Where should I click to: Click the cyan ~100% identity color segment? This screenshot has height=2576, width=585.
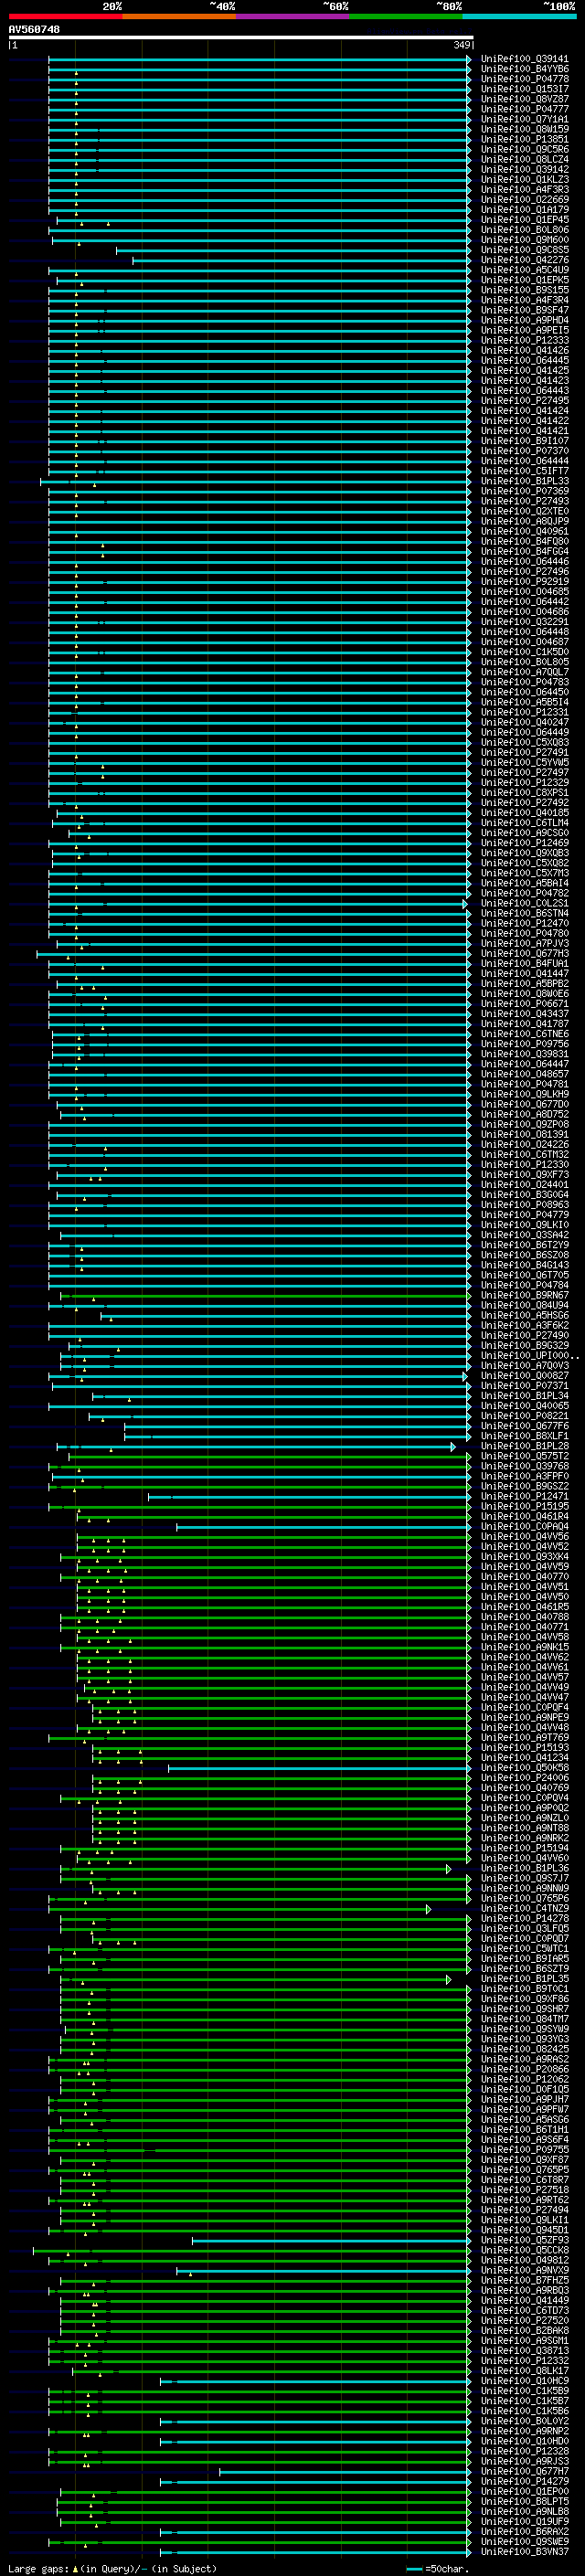click(520, 16)
